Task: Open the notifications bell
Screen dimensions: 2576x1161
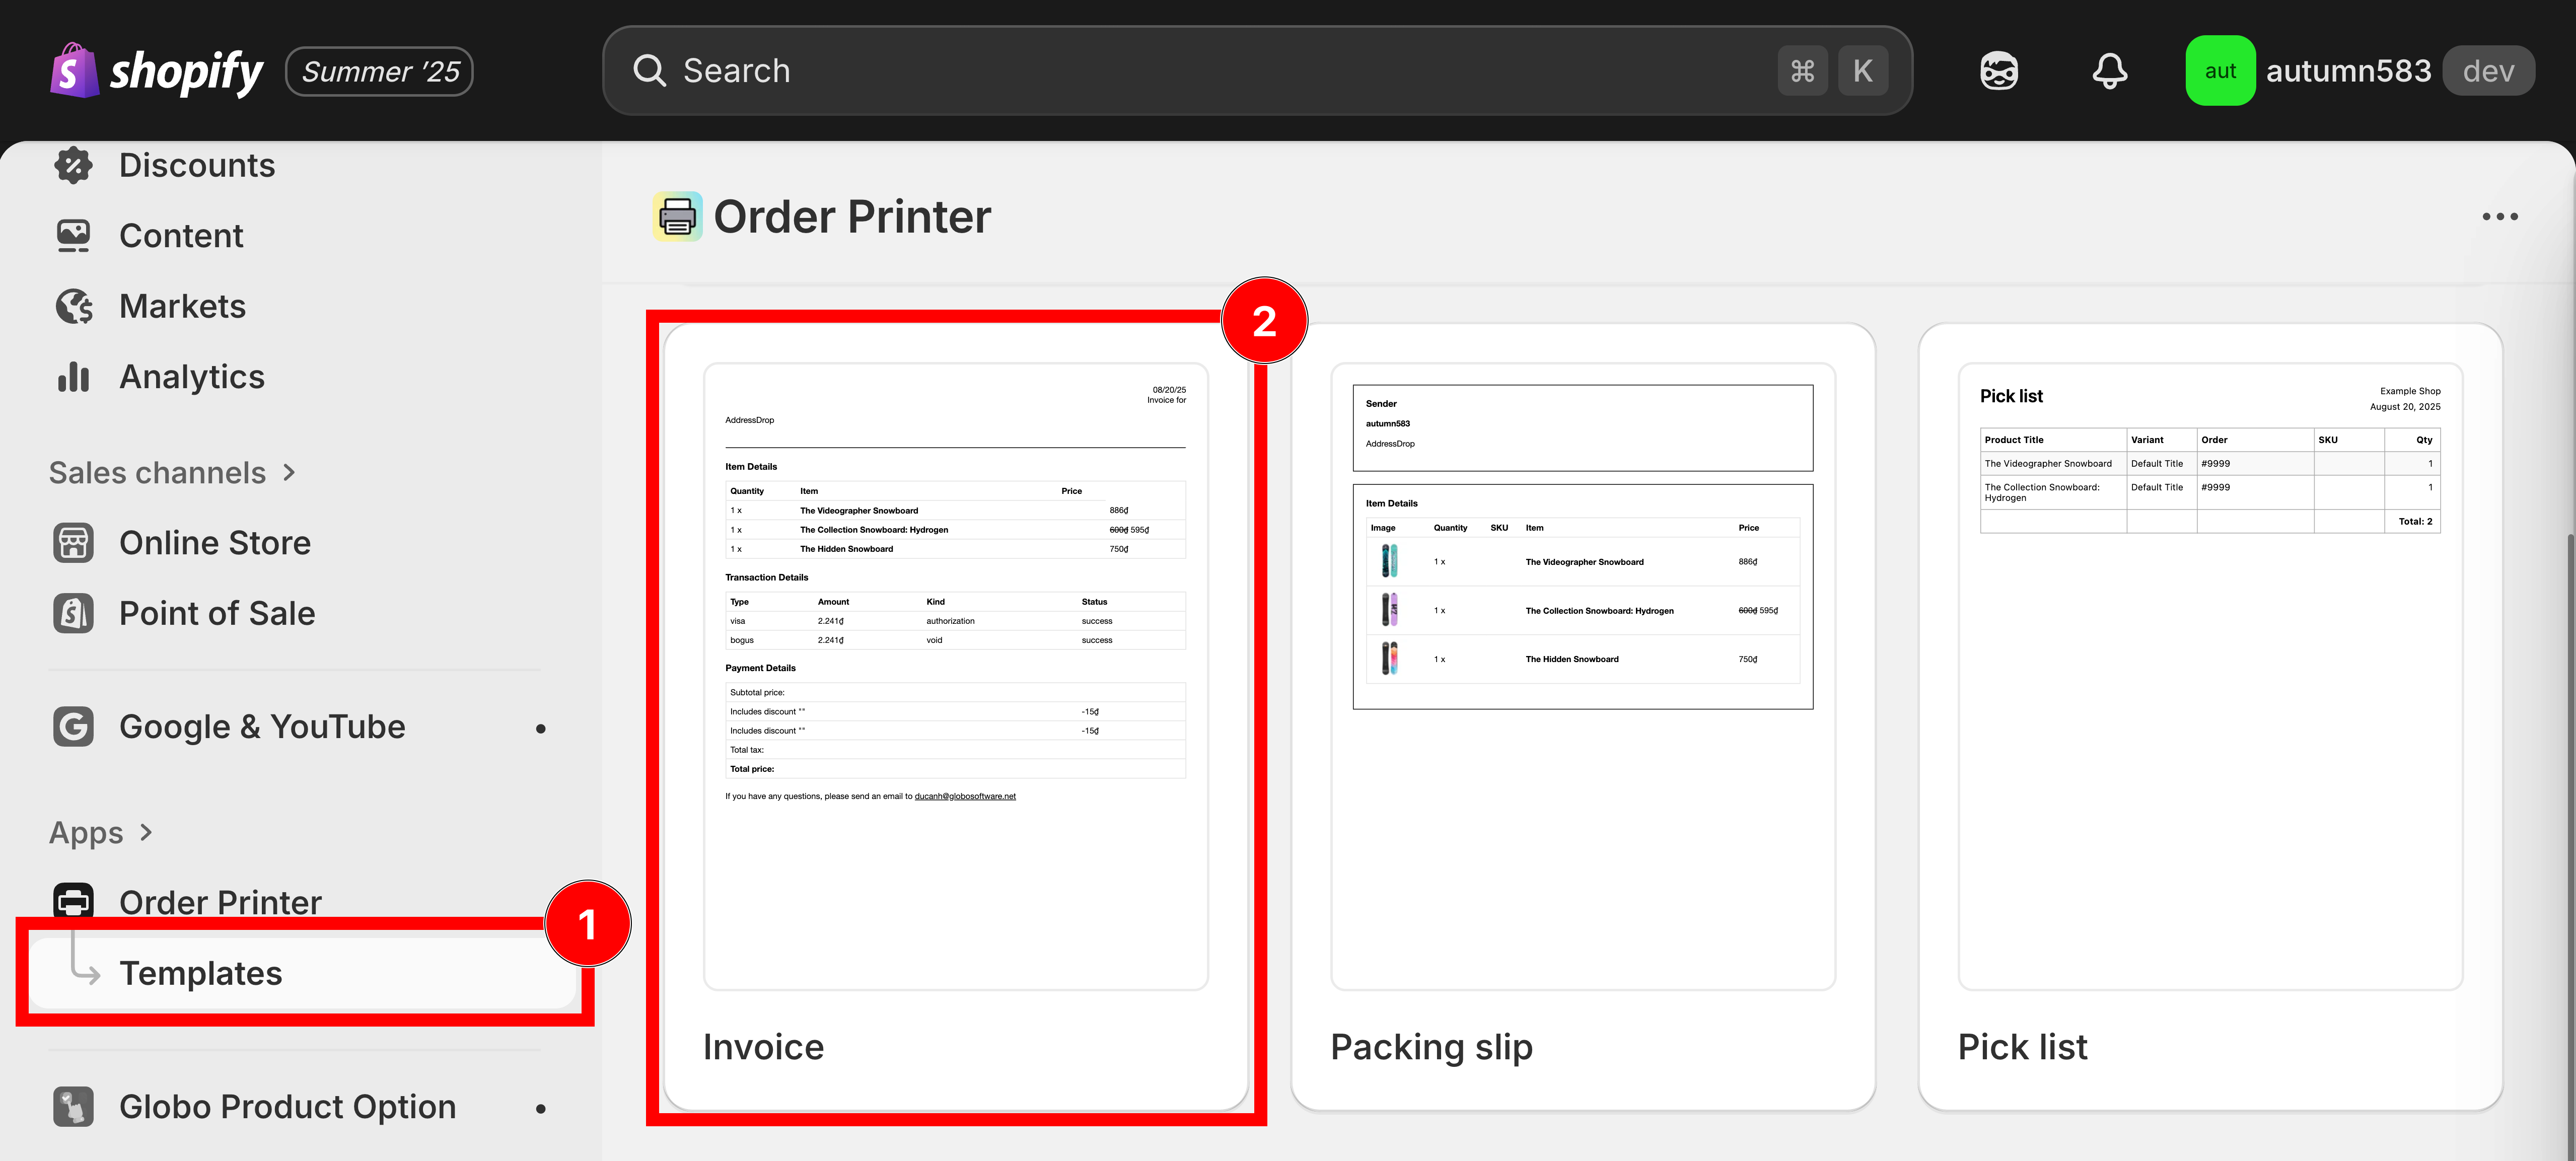Action: (x=2110, y=71)
